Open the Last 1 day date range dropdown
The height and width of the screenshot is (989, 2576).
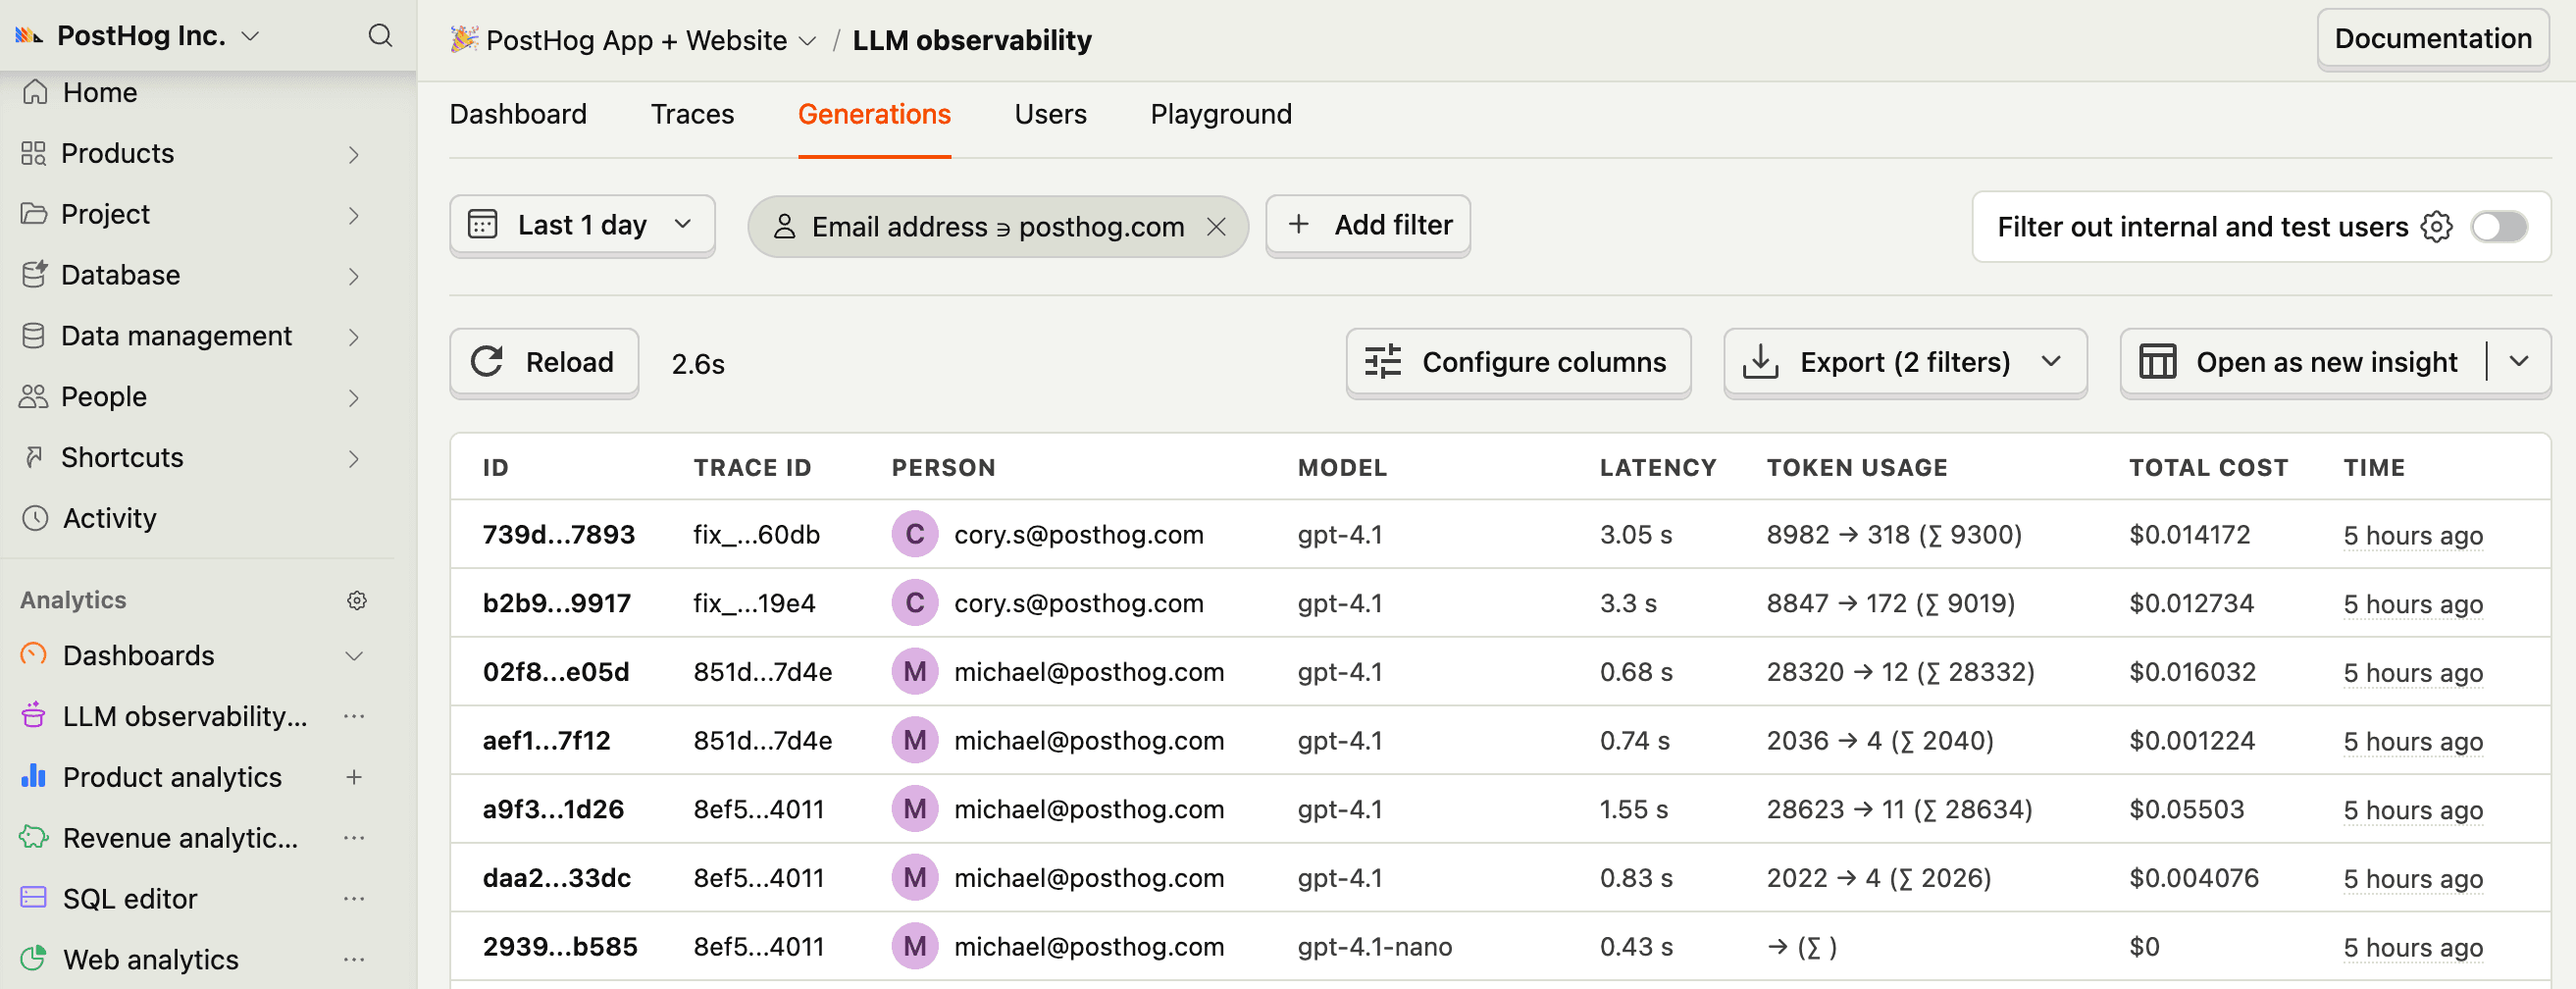[582, 225]
